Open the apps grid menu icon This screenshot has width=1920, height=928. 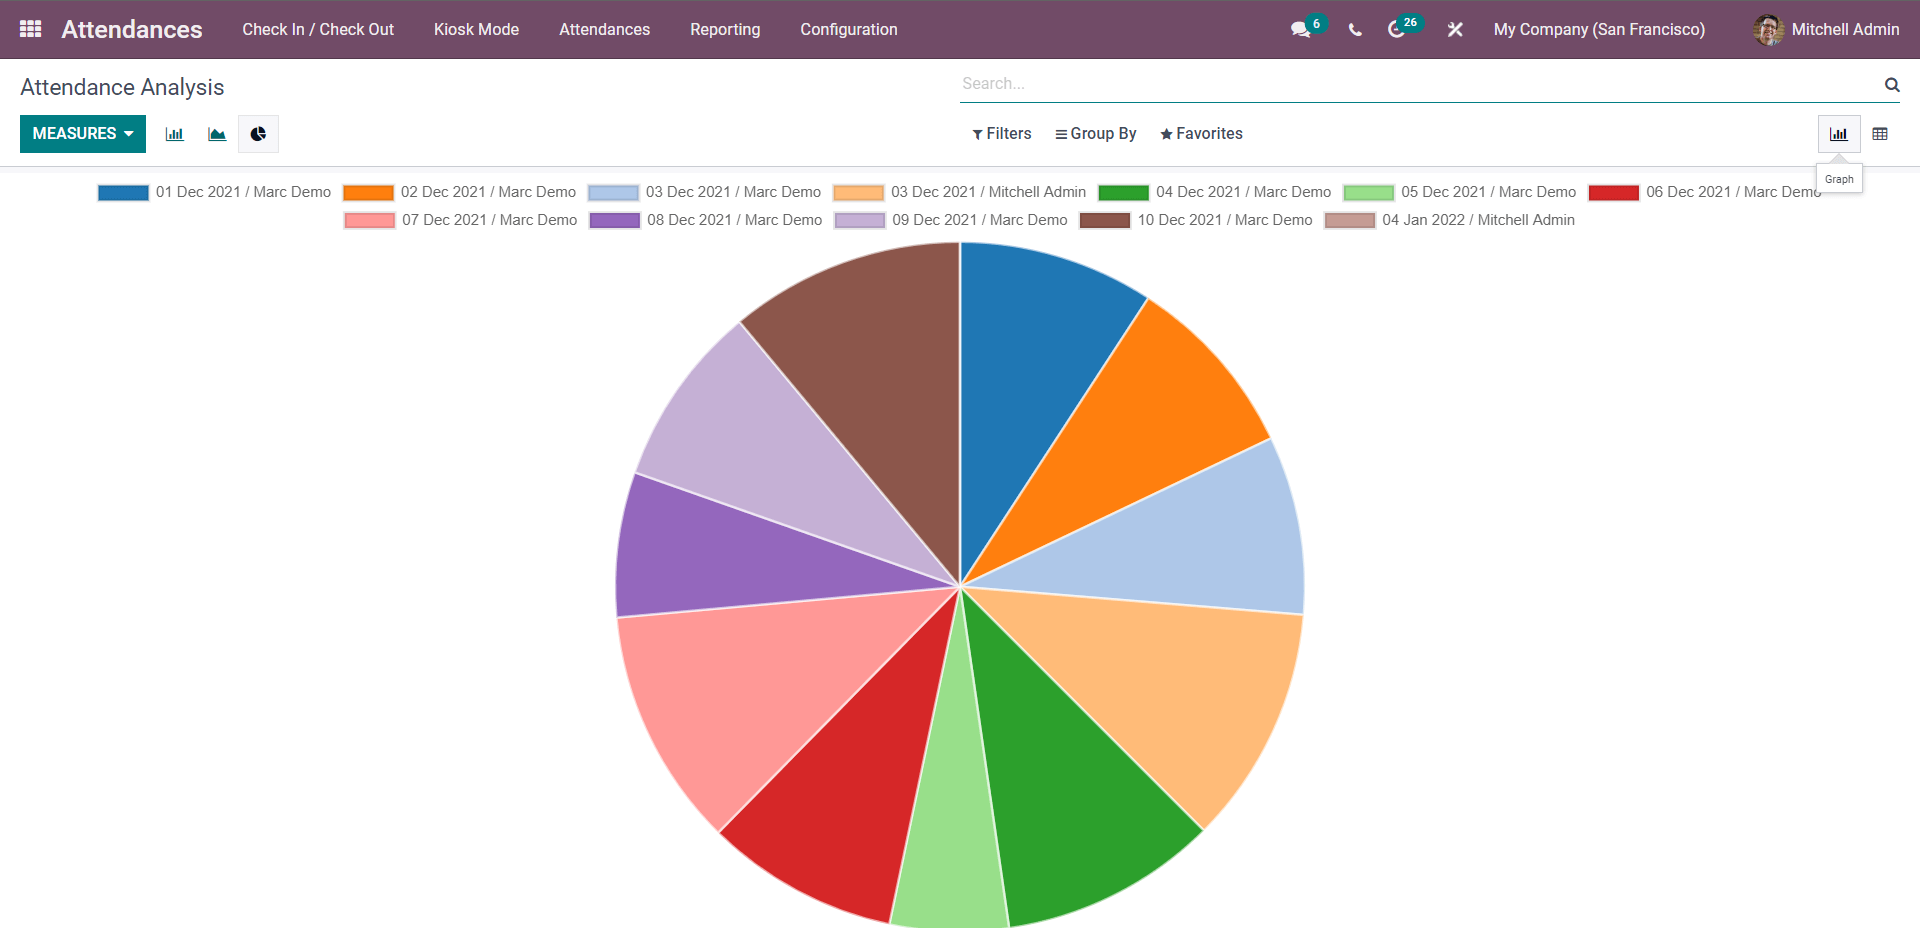tap(31, 29)
